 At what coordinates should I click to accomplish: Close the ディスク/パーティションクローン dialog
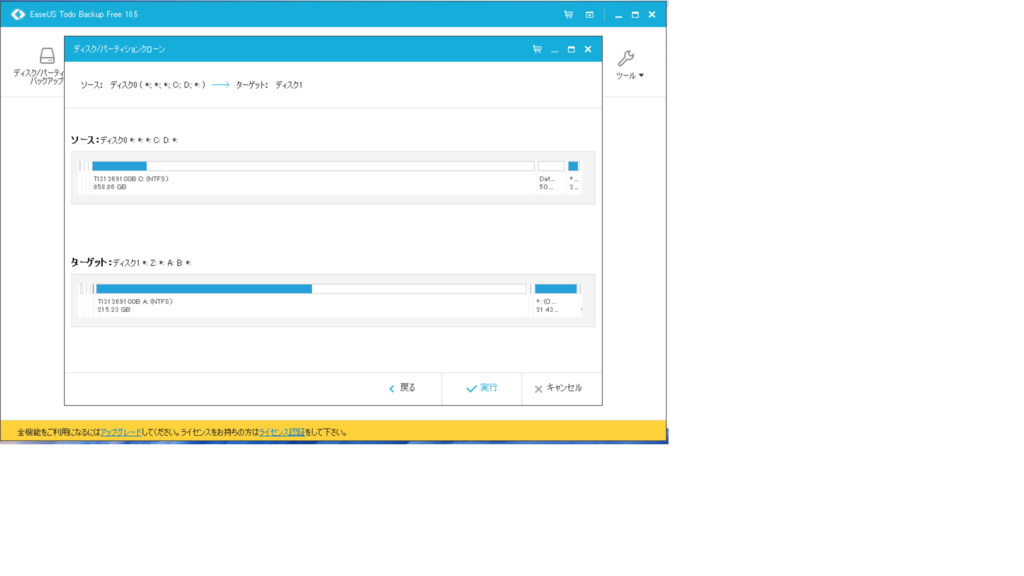(588, 49)
